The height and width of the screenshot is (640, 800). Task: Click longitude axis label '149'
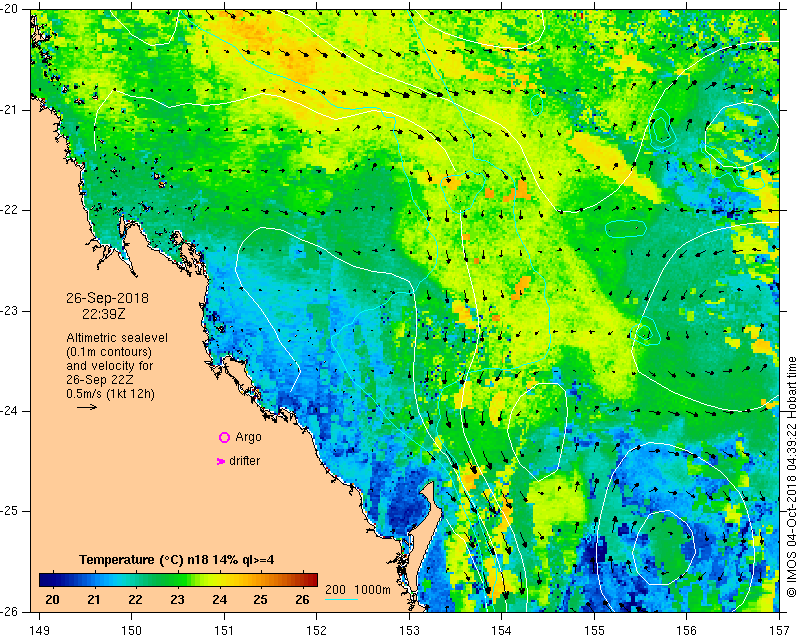pos(39,631)
